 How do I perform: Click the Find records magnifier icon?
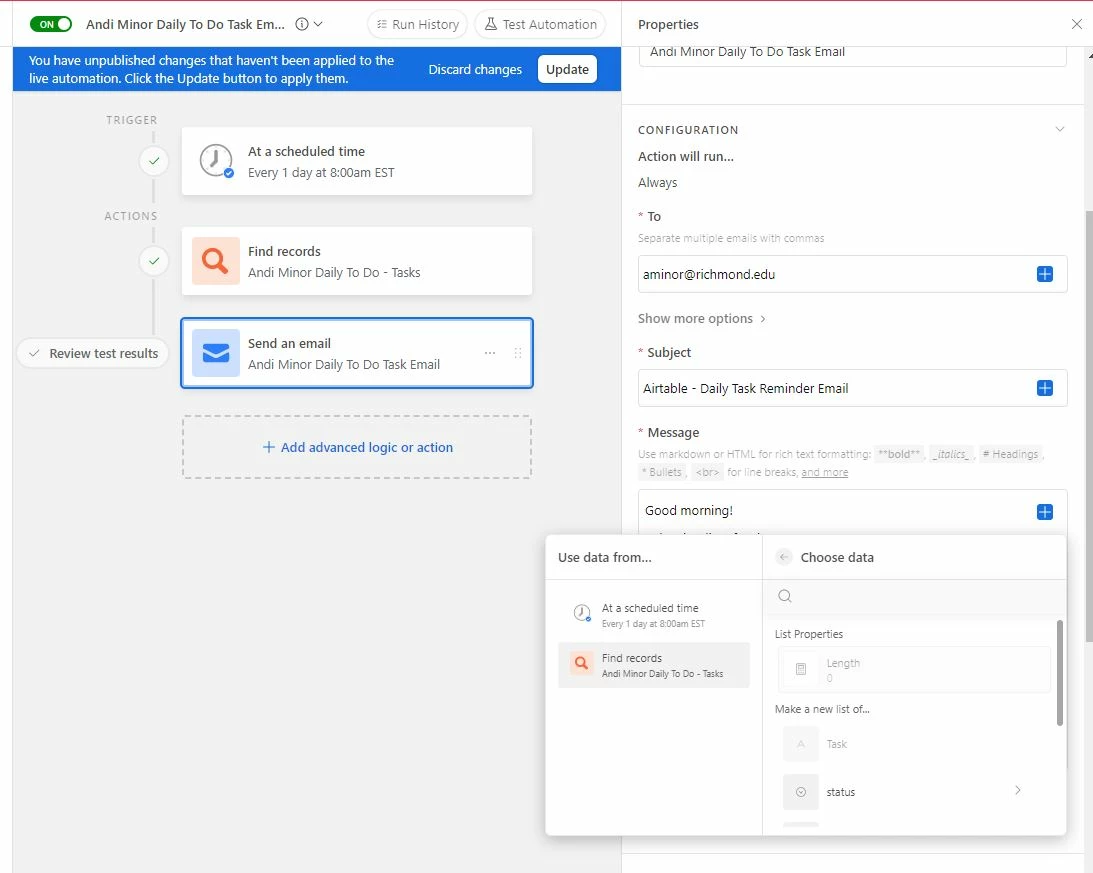point(216,261)
